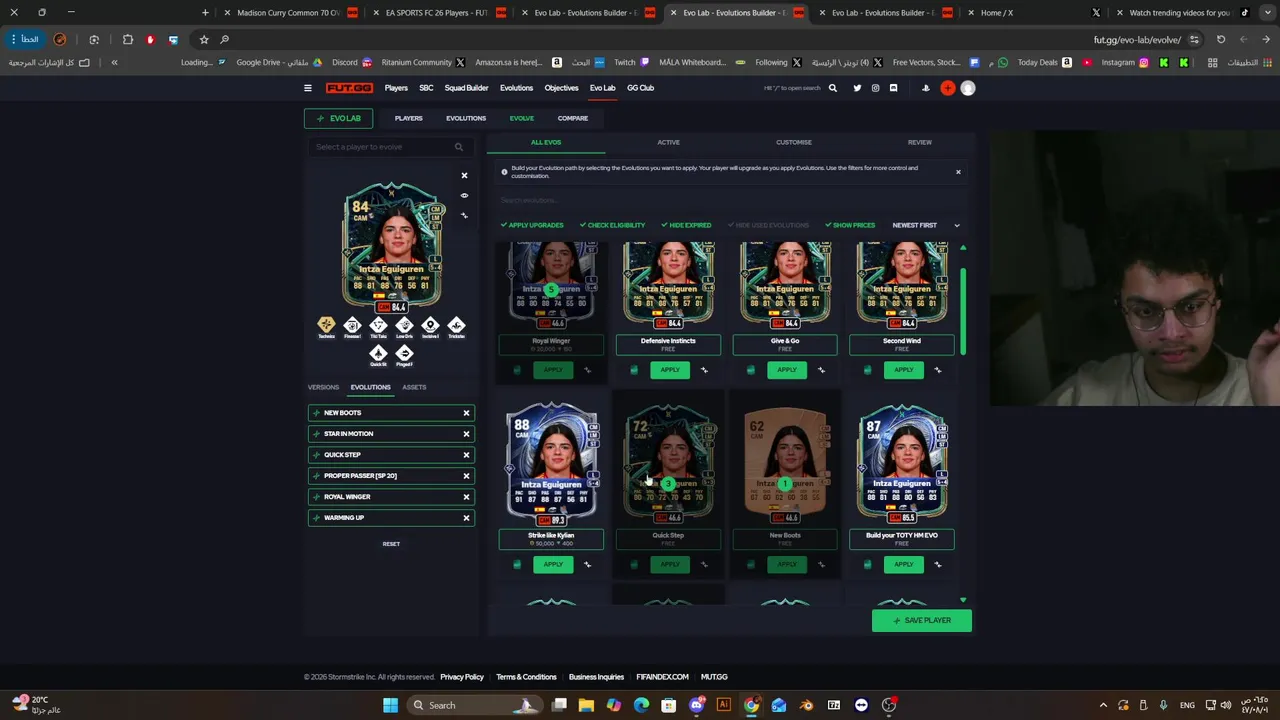The image size is (1280, 720).
Task: Click the magnifier in player search box
Action: pyautogui.click(x=459, y=147)
